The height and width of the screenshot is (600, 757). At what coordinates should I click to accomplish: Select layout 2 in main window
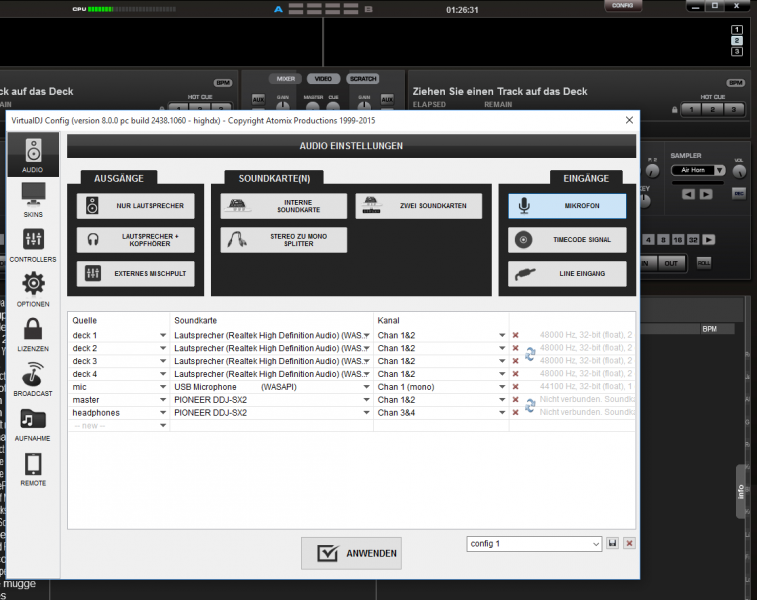point(737,41)
